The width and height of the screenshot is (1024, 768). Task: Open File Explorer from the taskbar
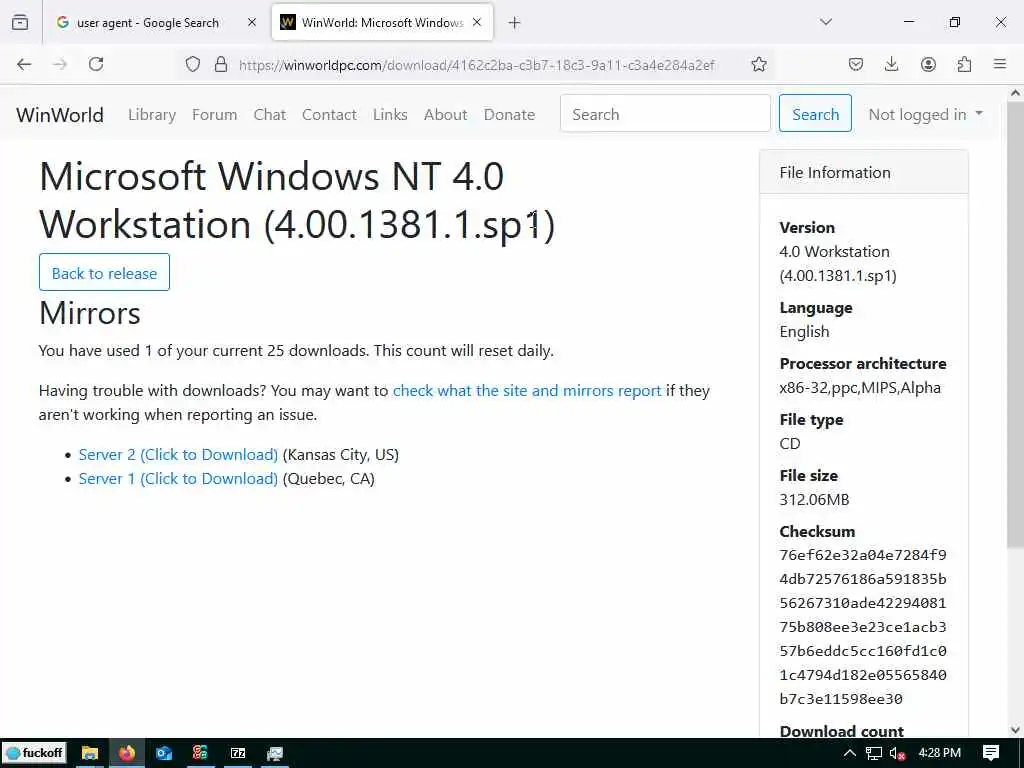click(x=89, y=753)
